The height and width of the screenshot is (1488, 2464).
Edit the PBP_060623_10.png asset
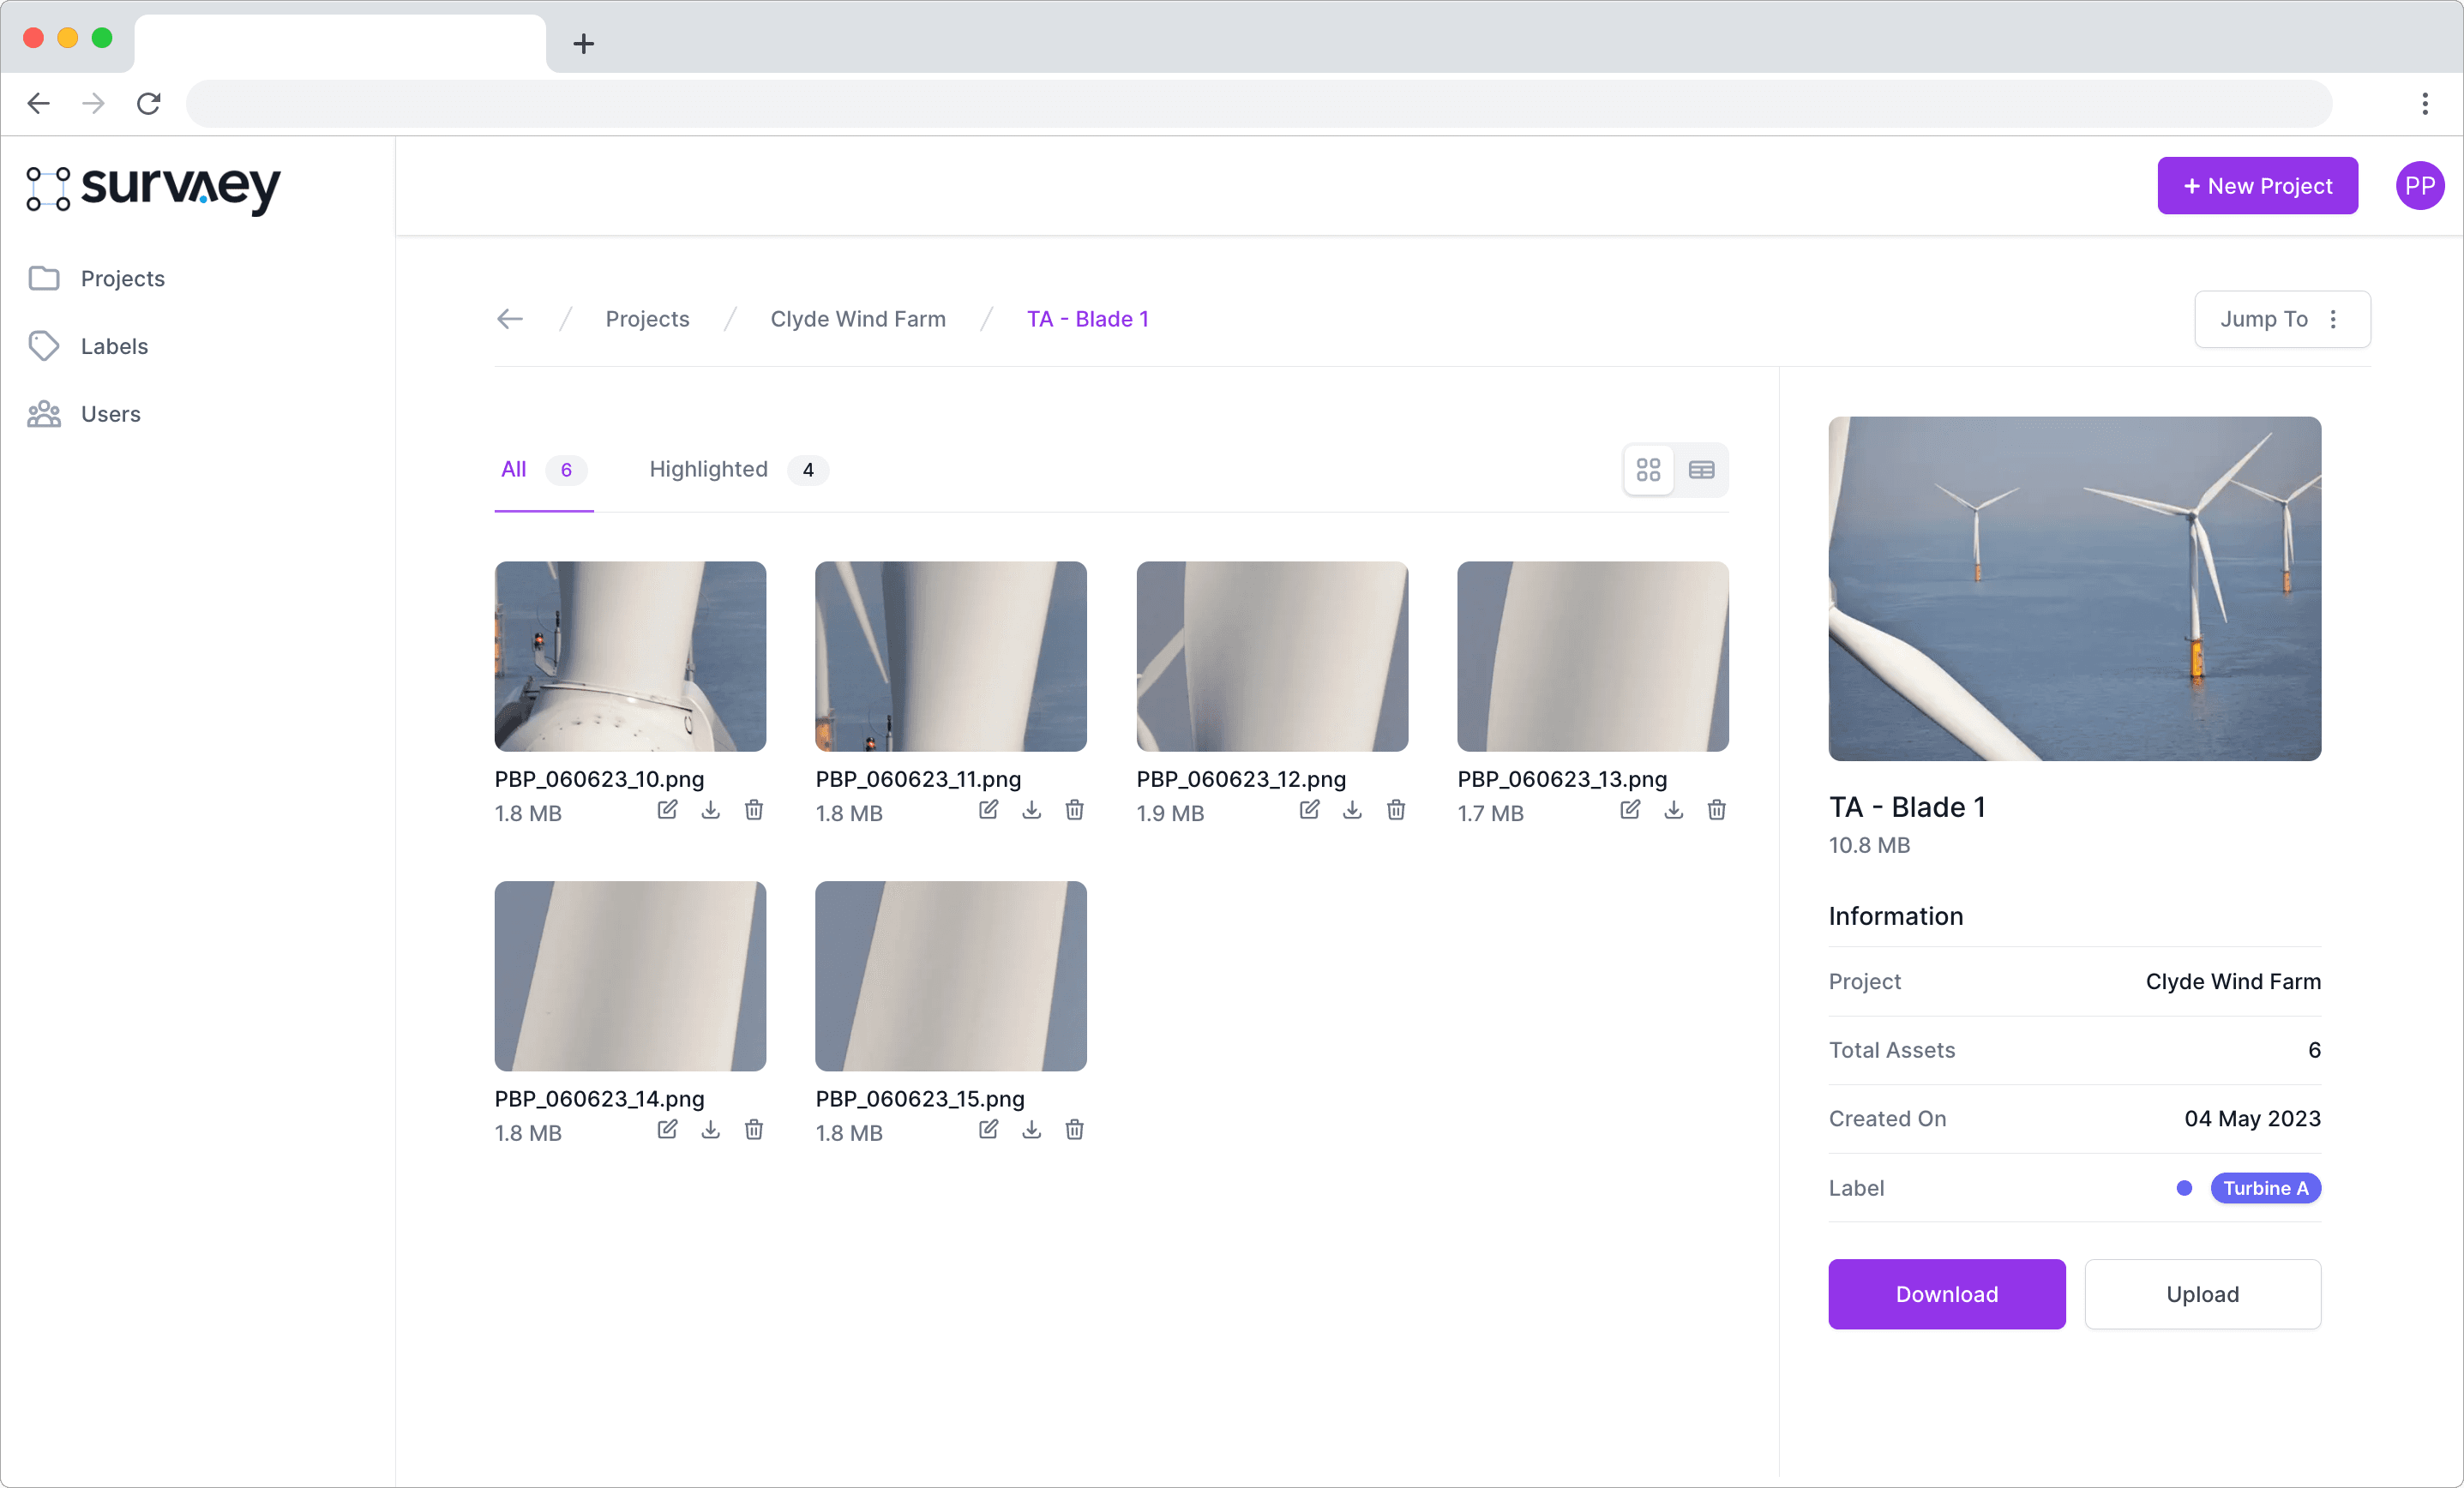pos(667,810)
